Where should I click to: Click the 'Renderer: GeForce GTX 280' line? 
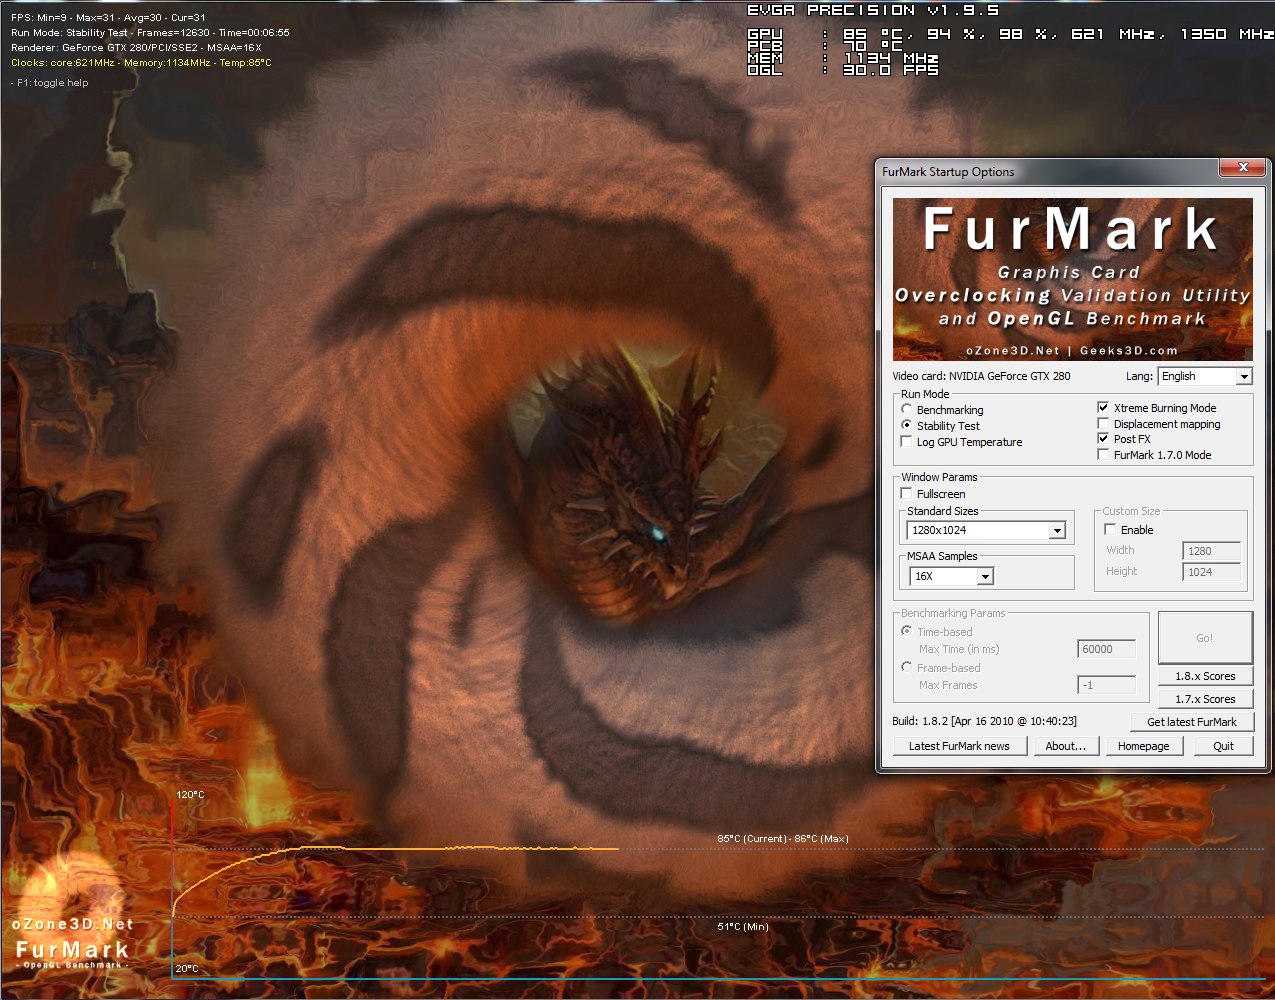(x=136, y=47)
